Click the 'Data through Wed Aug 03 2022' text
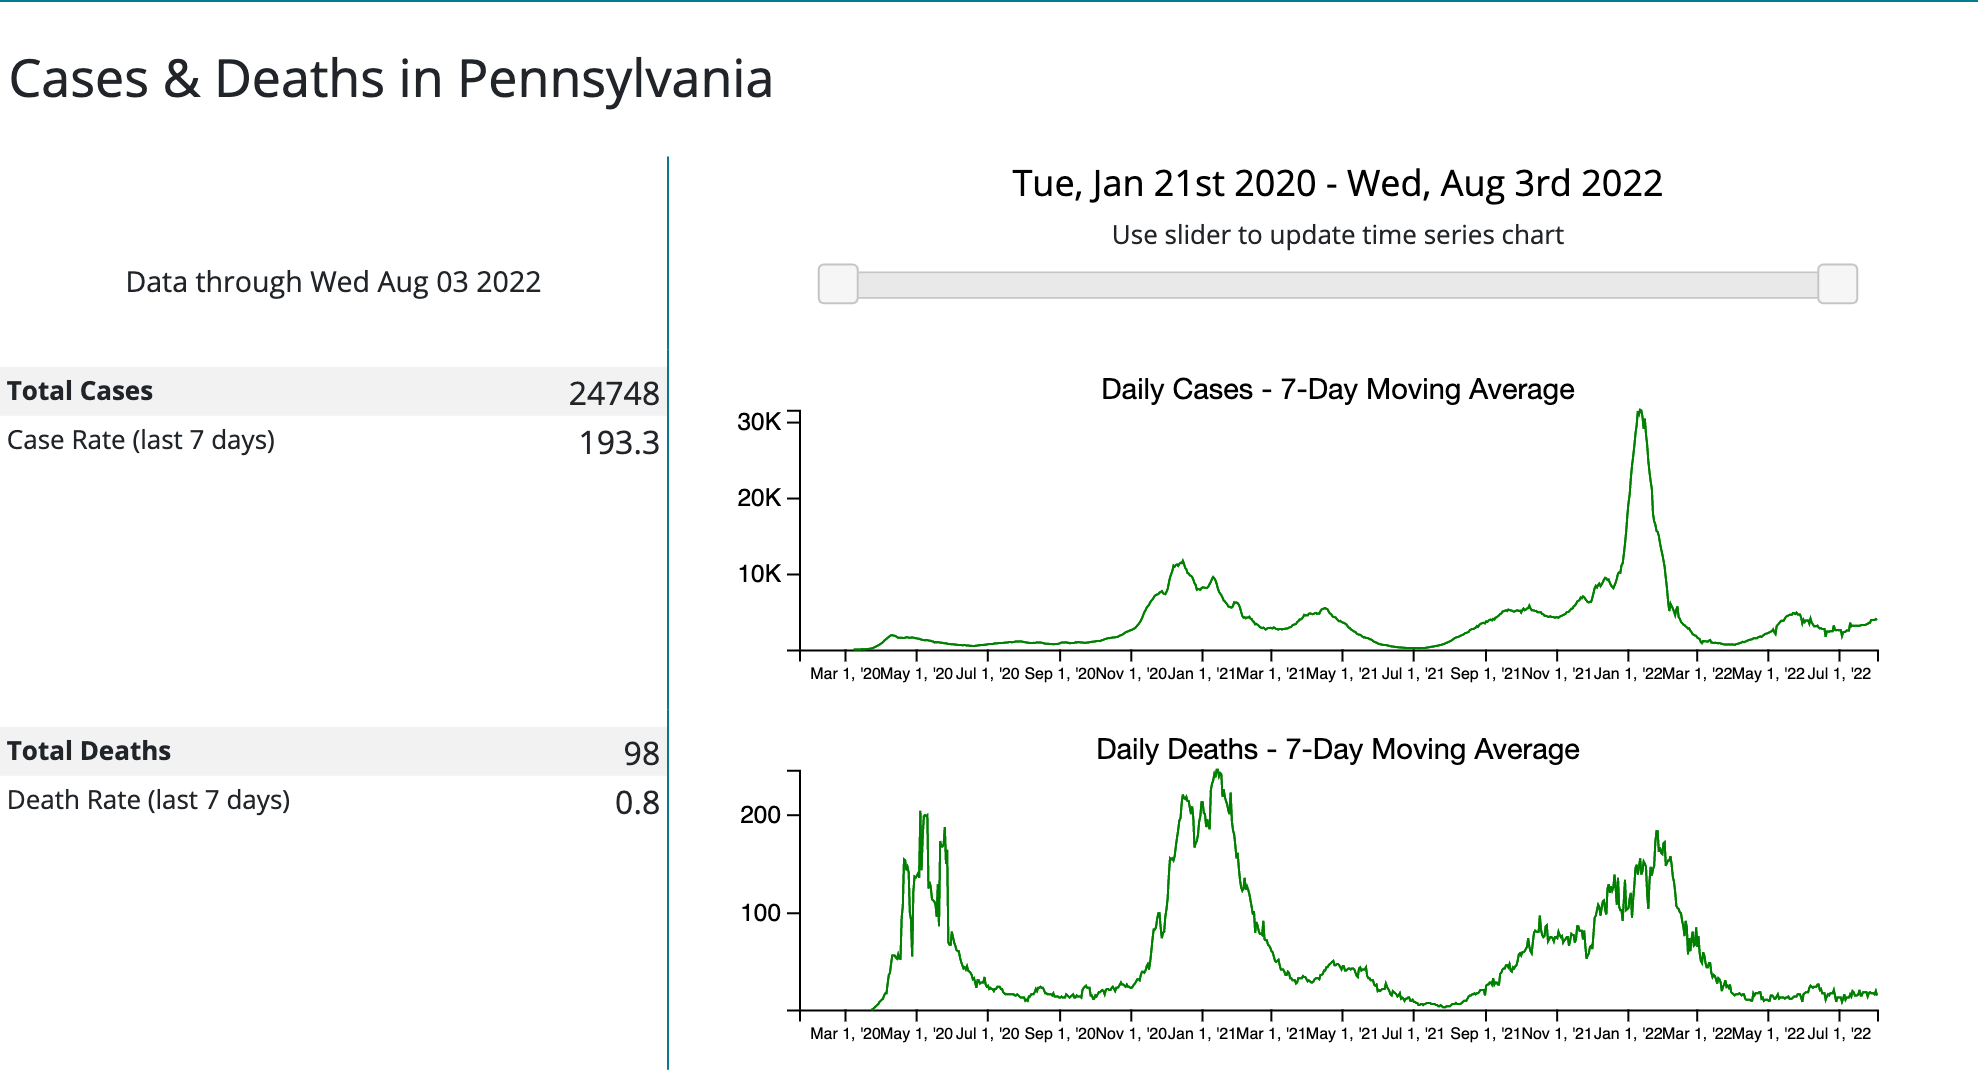Image resolution: width=1978 pixels, height=1072 pixels. coord(333,282)
